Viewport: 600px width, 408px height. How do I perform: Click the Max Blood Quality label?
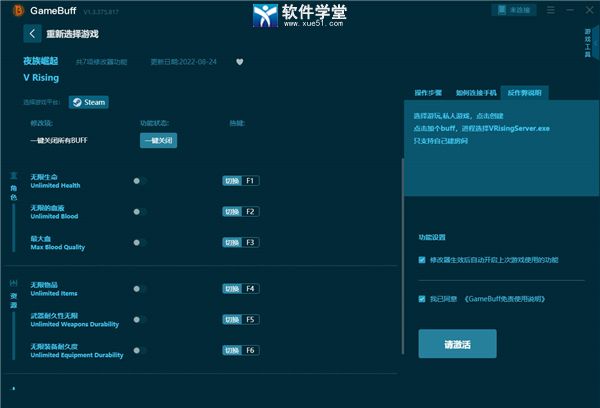57,243
